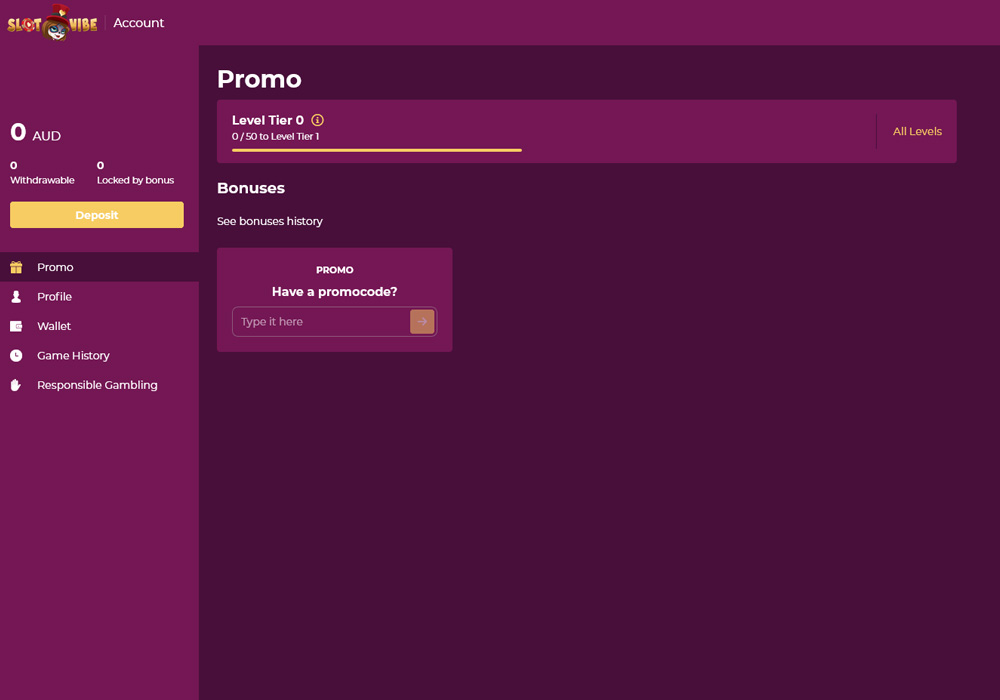Click the Withdrawable balance amount

[14, 166]
